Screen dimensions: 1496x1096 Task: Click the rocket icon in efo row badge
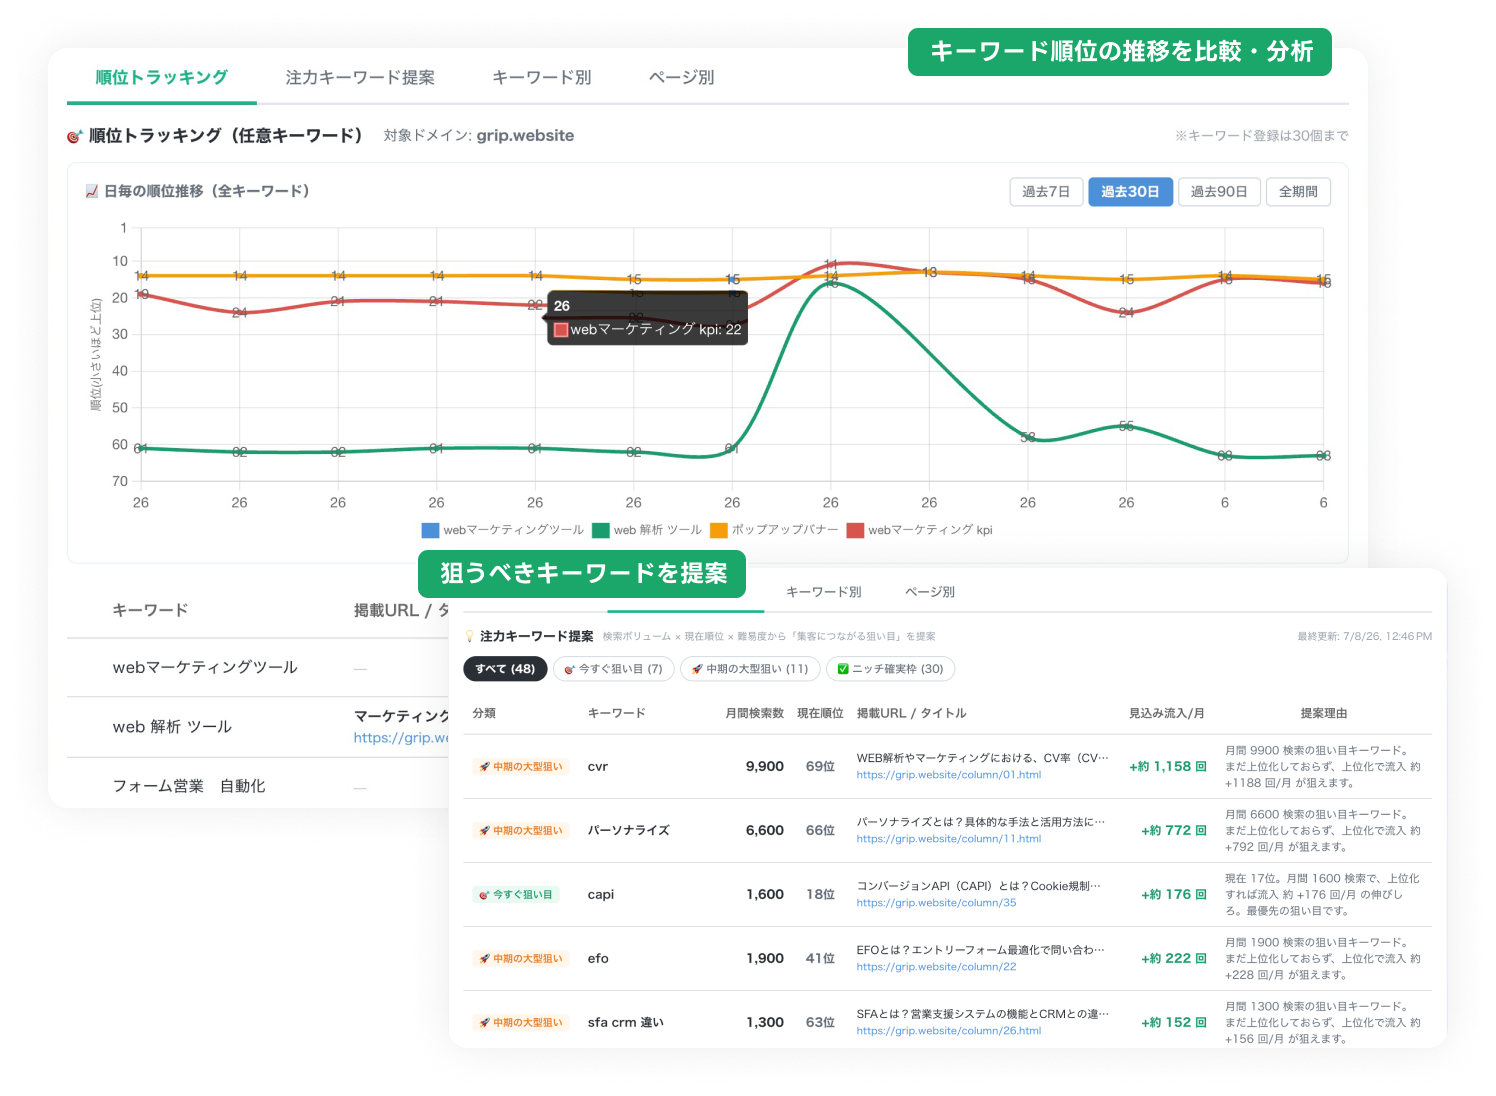click(484, 959)
